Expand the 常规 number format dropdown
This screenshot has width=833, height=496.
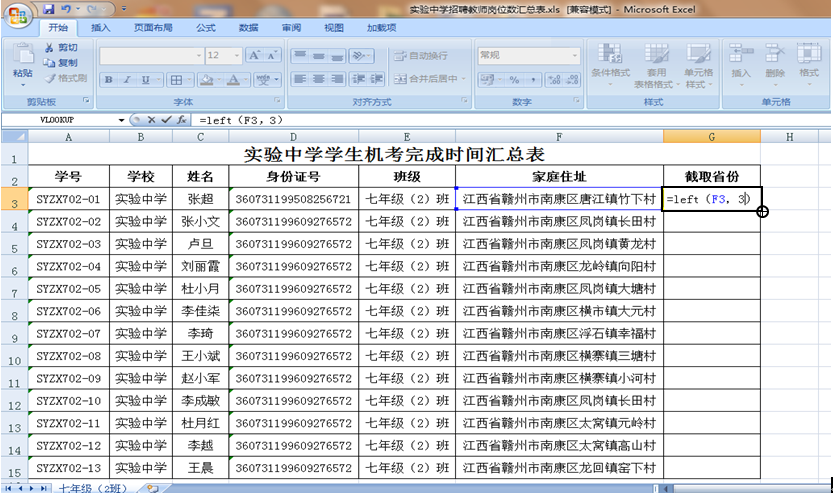pos(574,55)
